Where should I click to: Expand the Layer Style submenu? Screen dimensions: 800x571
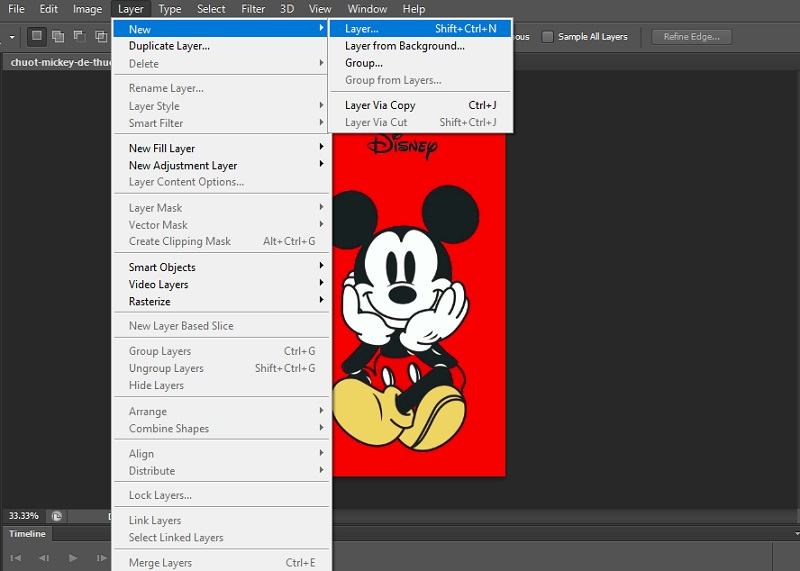coord(220,106)
